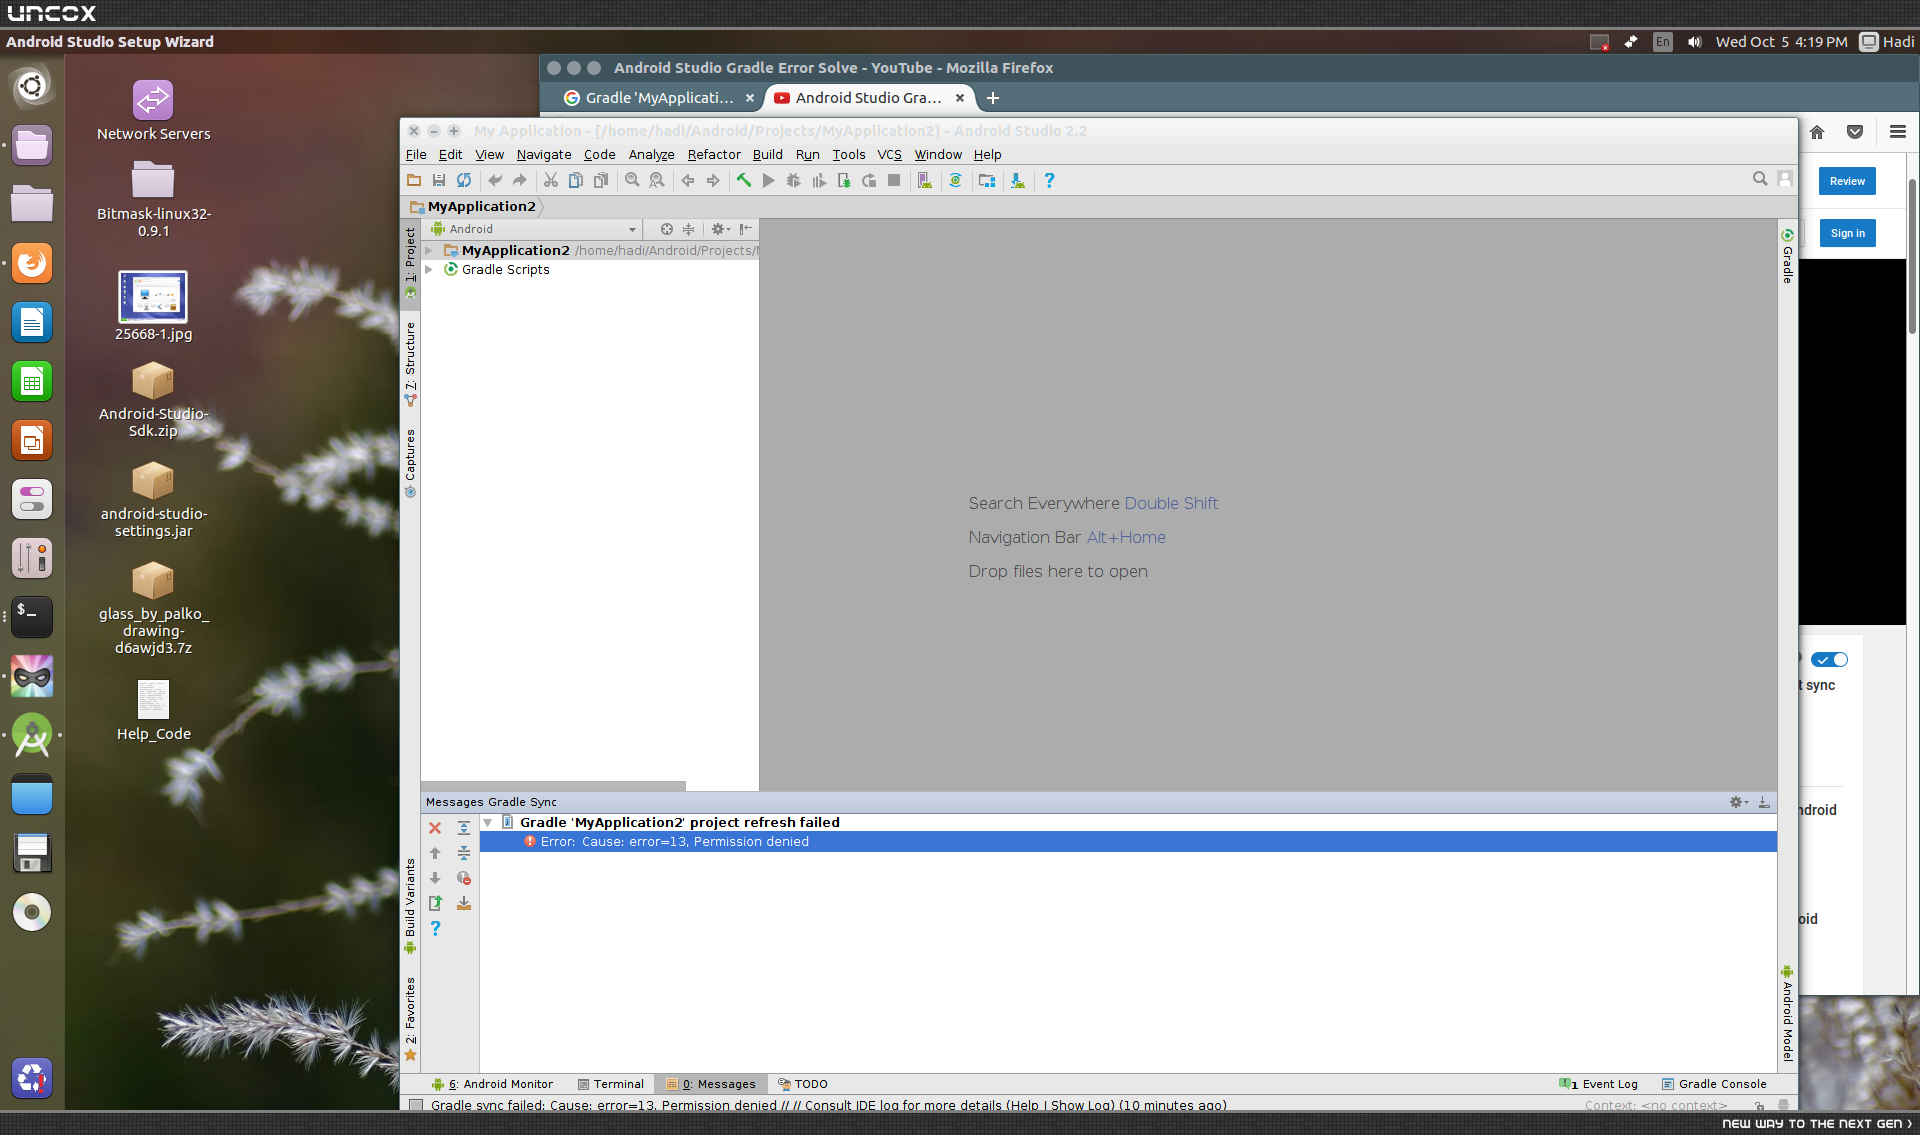Open a new Firefox tab with plus
The width and height of the screenshot is (1920, 1135).
(993, 98)
